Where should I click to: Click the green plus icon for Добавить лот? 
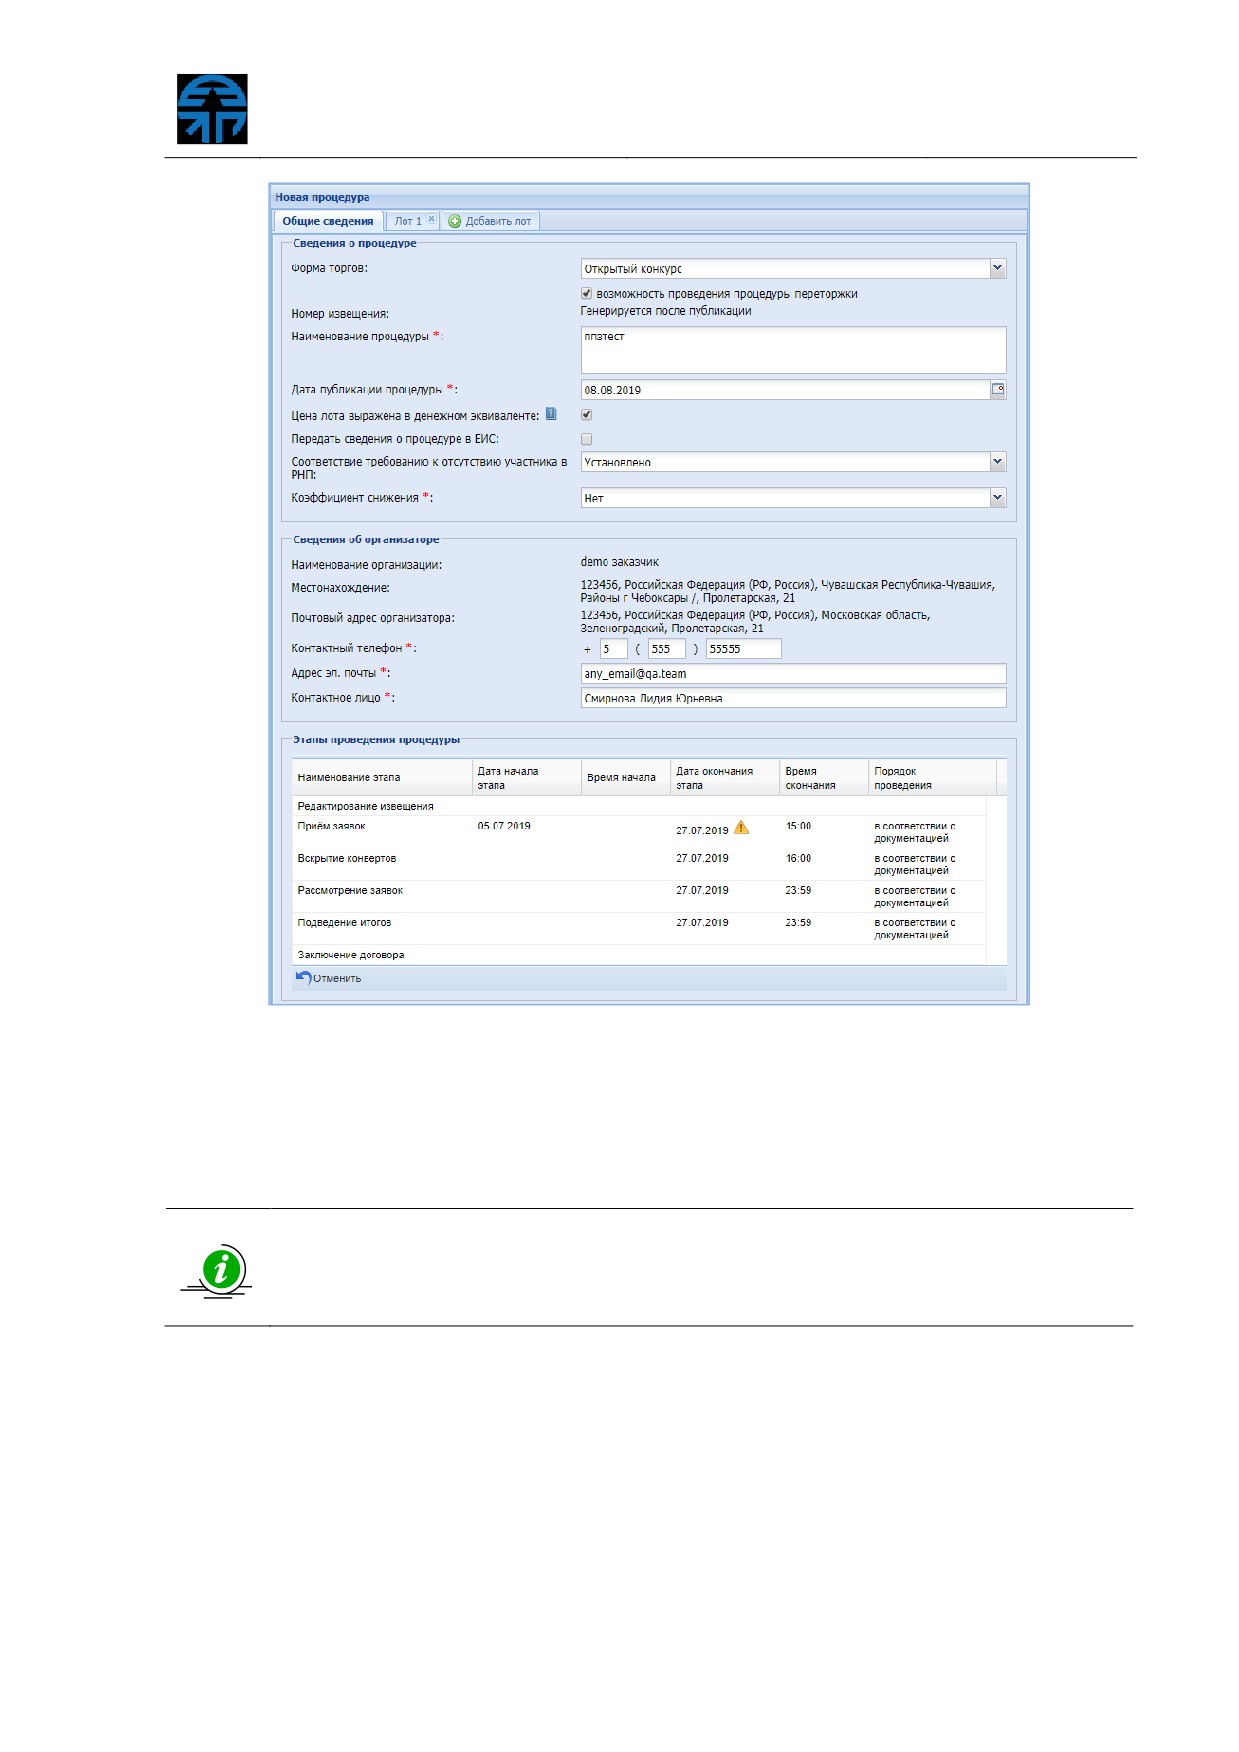point(454,221)
